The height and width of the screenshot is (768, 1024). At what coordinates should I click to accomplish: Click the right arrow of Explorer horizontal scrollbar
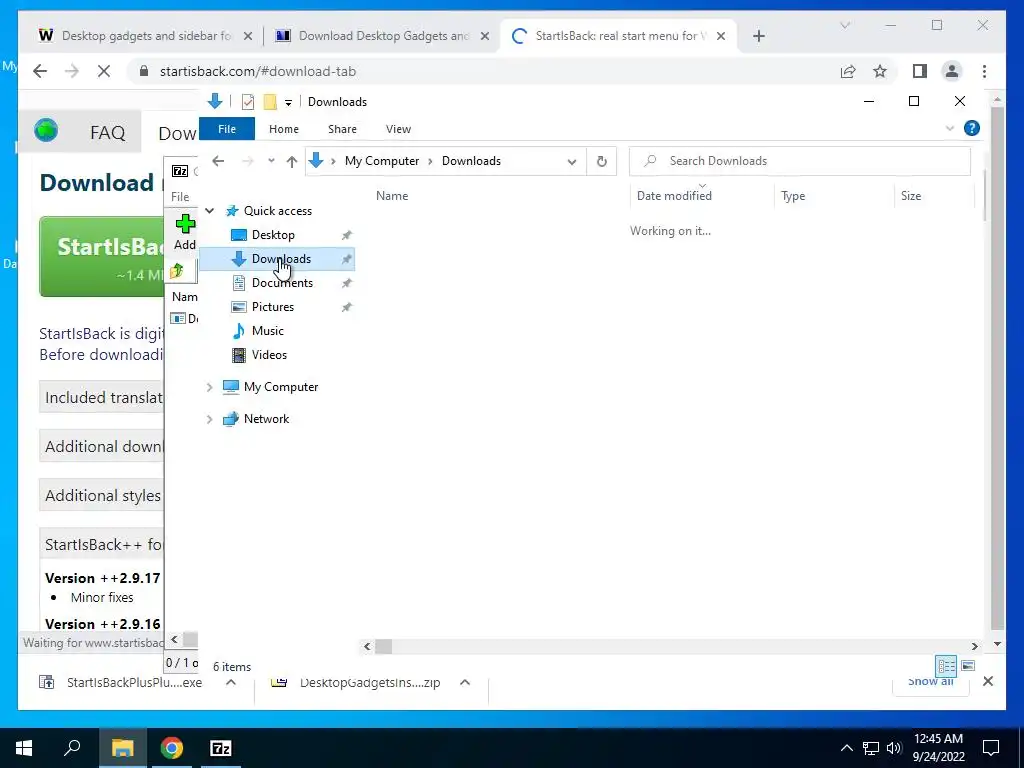pos(974,647)
